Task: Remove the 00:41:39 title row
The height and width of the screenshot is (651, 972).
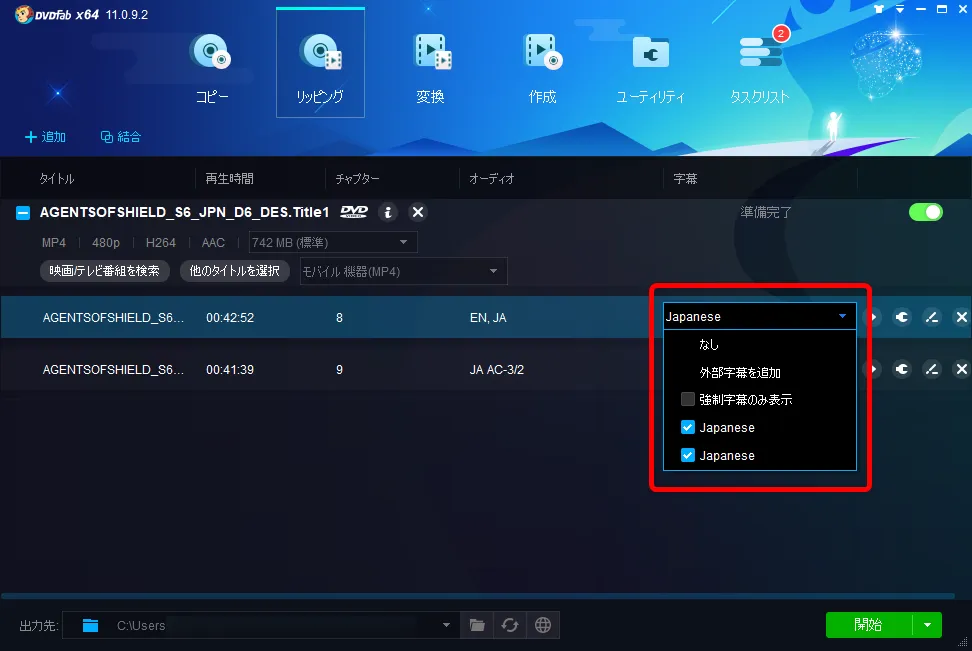Action: (961, 370)
